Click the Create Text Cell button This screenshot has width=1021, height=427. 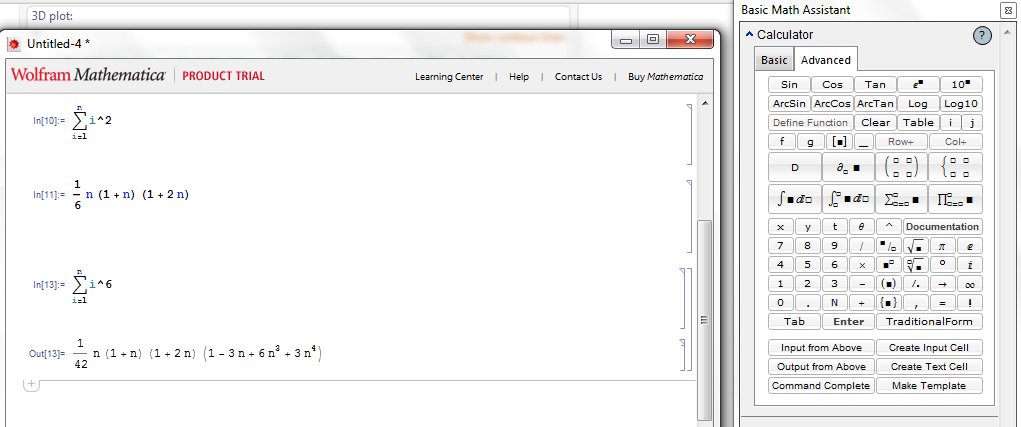click(929, 366)
